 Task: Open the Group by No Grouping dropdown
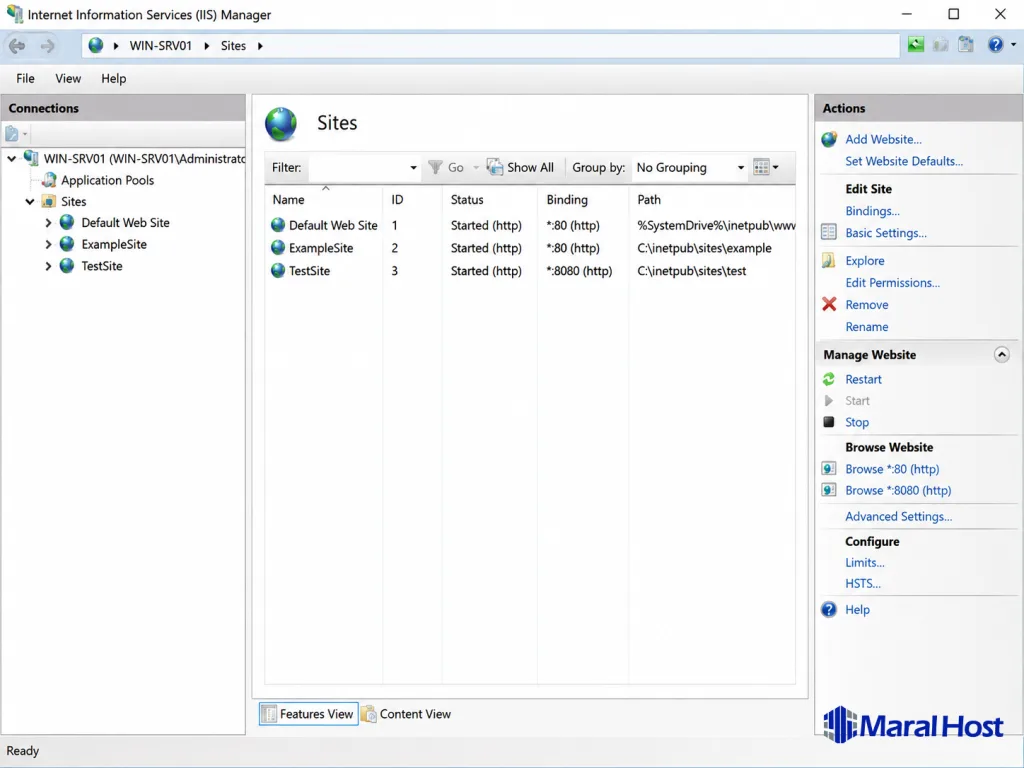click(690, 168)
